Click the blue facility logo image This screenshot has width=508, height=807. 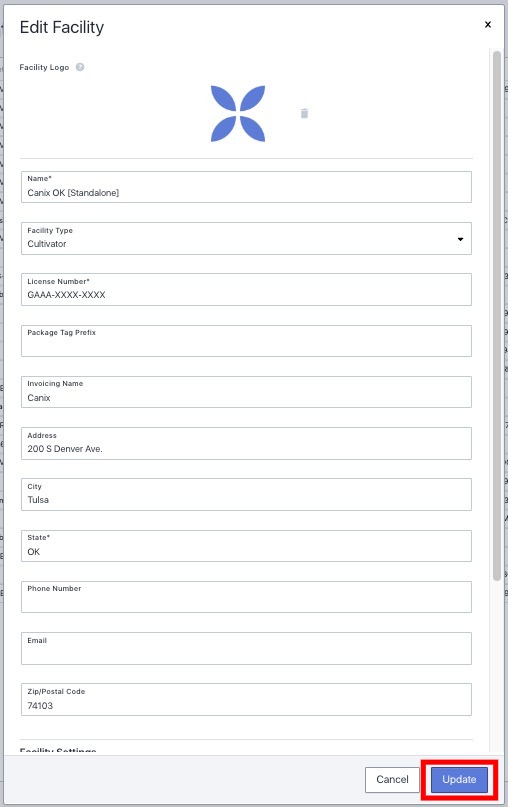[238, 113]
